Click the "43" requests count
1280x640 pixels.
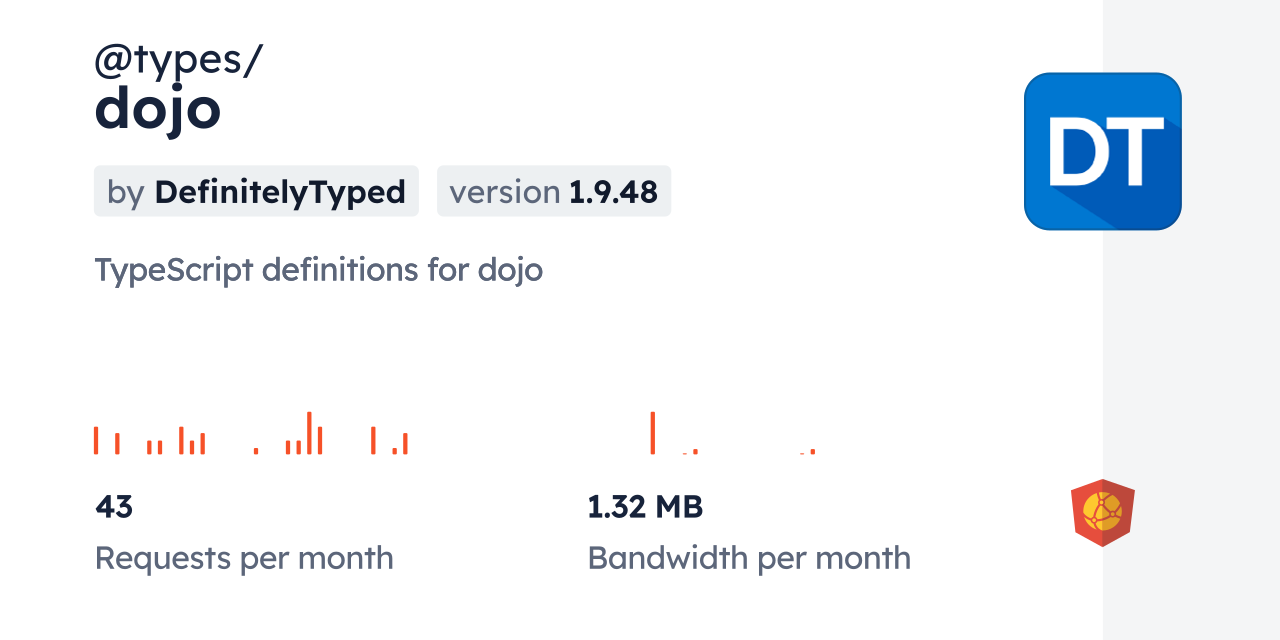point(114,507)
